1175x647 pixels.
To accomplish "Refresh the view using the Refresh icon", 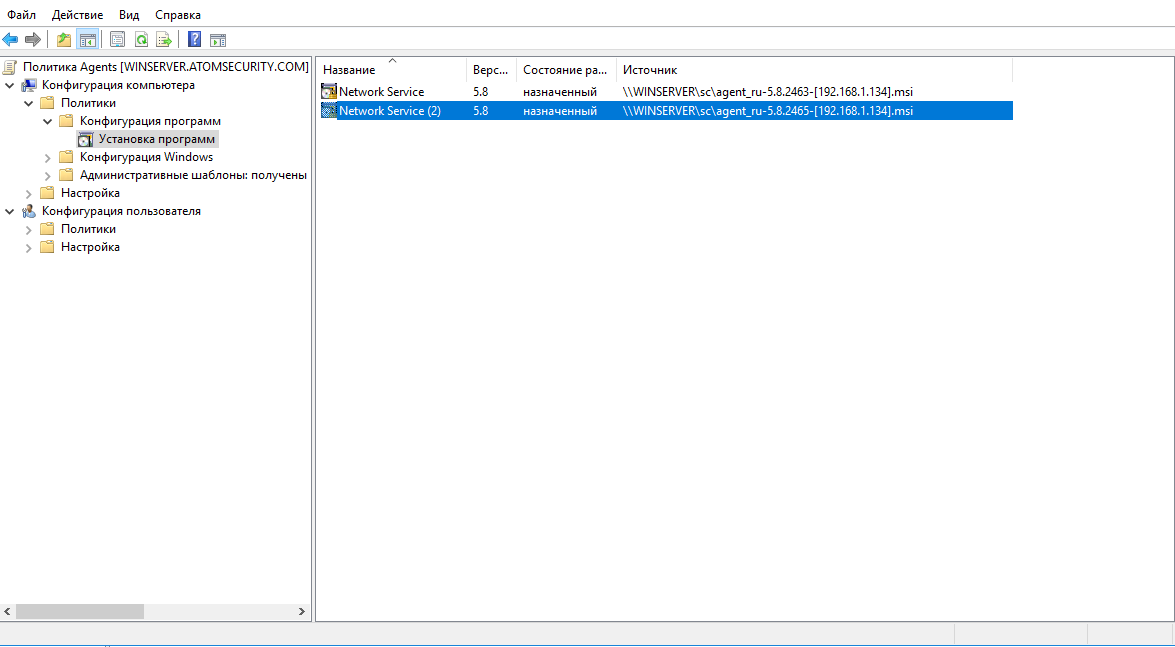I will 142,39.
